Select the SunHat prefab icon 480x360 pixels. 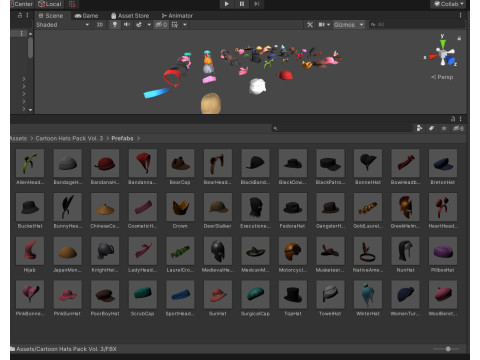click(218, 294)
